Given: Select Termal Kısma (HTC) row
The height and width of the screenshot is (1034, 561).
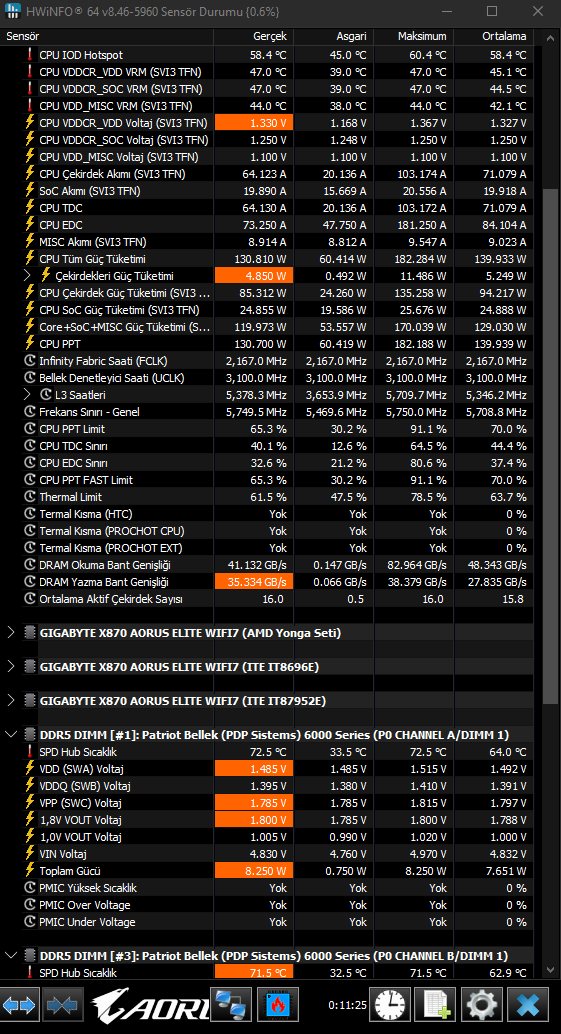Looking at the screenshot, I should coord(267,514).
